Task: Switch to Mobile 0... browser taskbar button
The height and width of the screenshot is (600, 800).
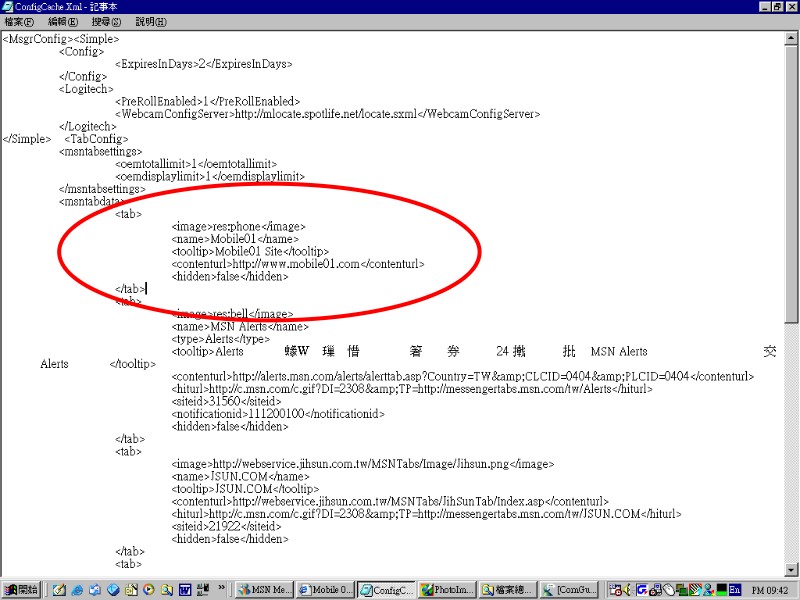Action: point(326,590)
